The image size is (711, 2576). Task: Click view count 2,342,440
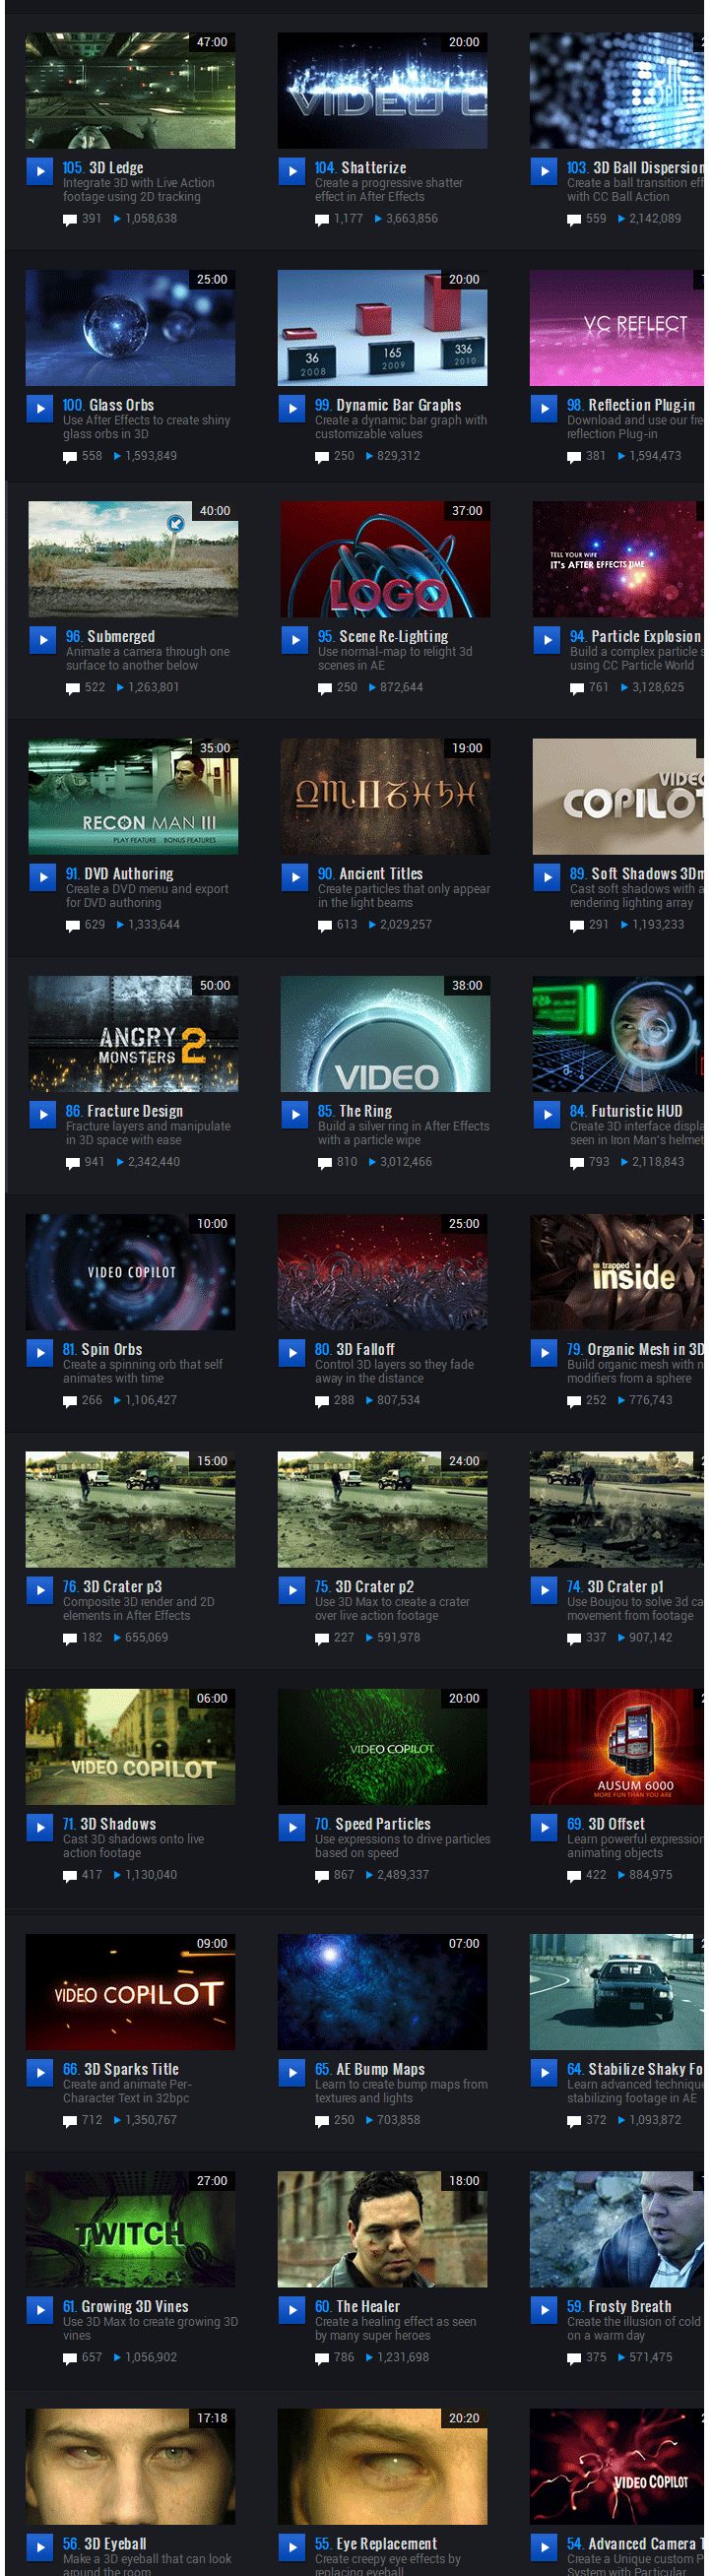(x=154, y=1162)
